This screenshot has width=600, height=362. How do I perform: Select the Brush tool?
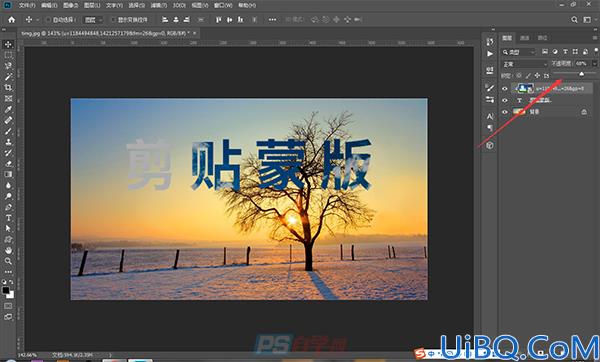[x=8, y=131]
